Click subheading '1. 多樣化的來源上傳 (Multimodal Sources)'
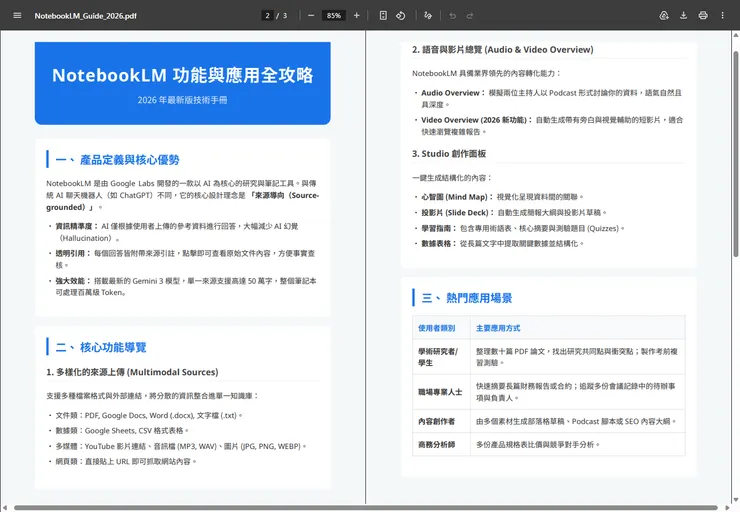Image resolution: width=740 pixels, height=512 pixels. pyautogui.click(x=132, y=372)
